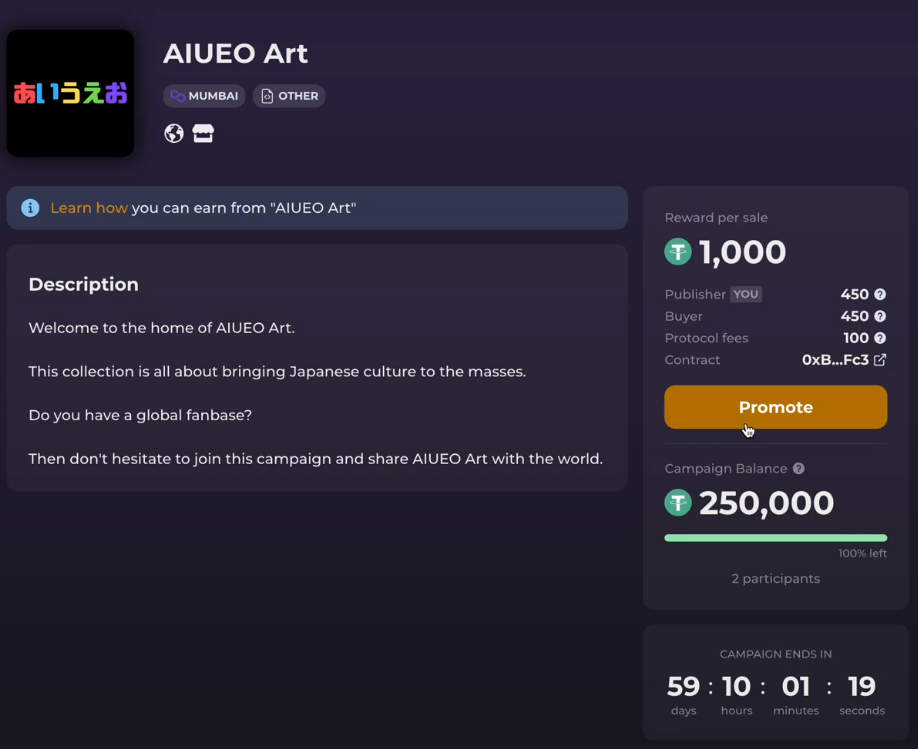Screen dimensions: 918x749
Task: Click the 2 participants text
Action: pyautogui.click(x=776, y=579)
